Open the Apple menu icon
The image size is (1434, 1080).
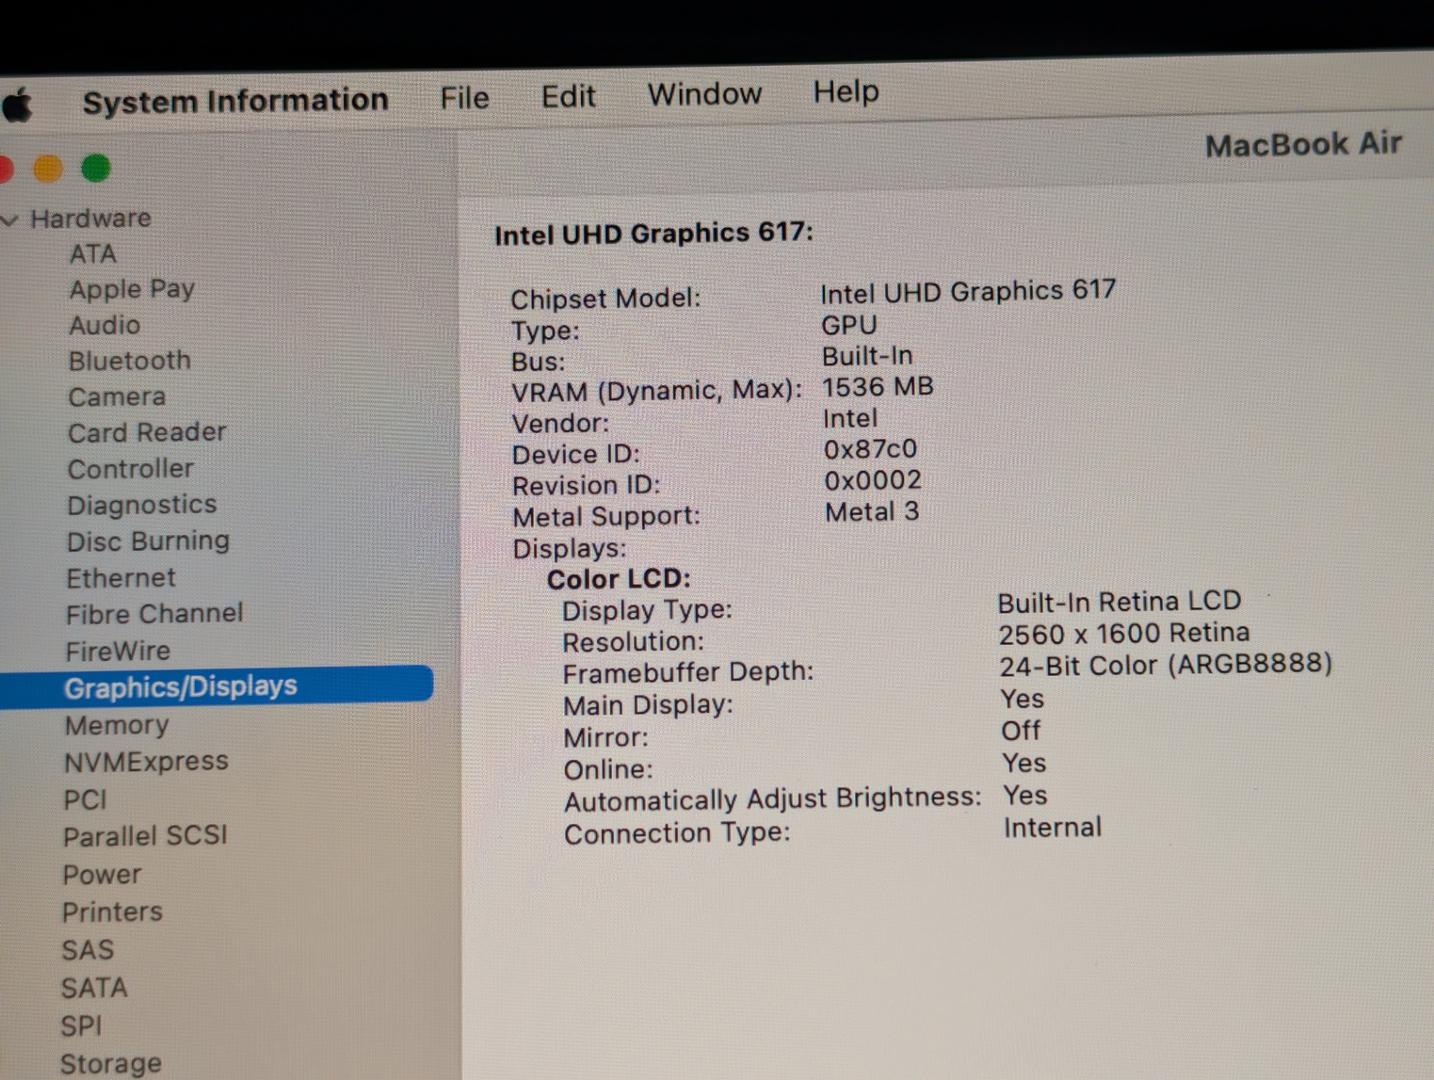(x=17, y=104)
